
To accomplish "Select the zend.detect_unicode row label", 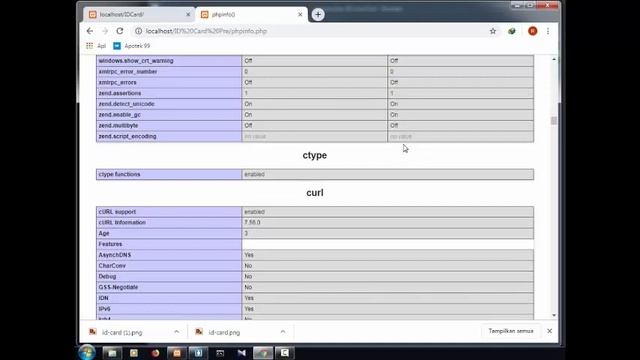I will tap(127, 104).
